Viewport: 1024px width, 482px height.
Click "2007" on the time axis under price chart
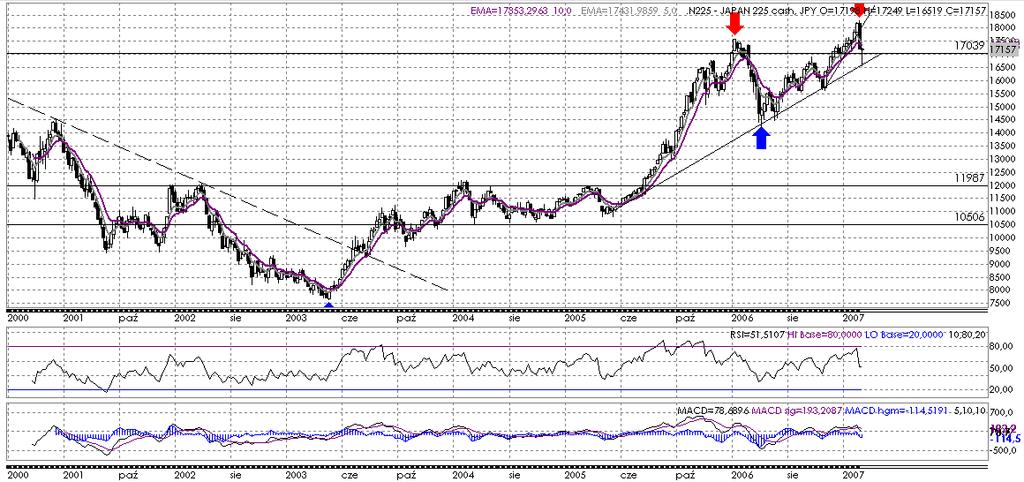pos(853,318)
